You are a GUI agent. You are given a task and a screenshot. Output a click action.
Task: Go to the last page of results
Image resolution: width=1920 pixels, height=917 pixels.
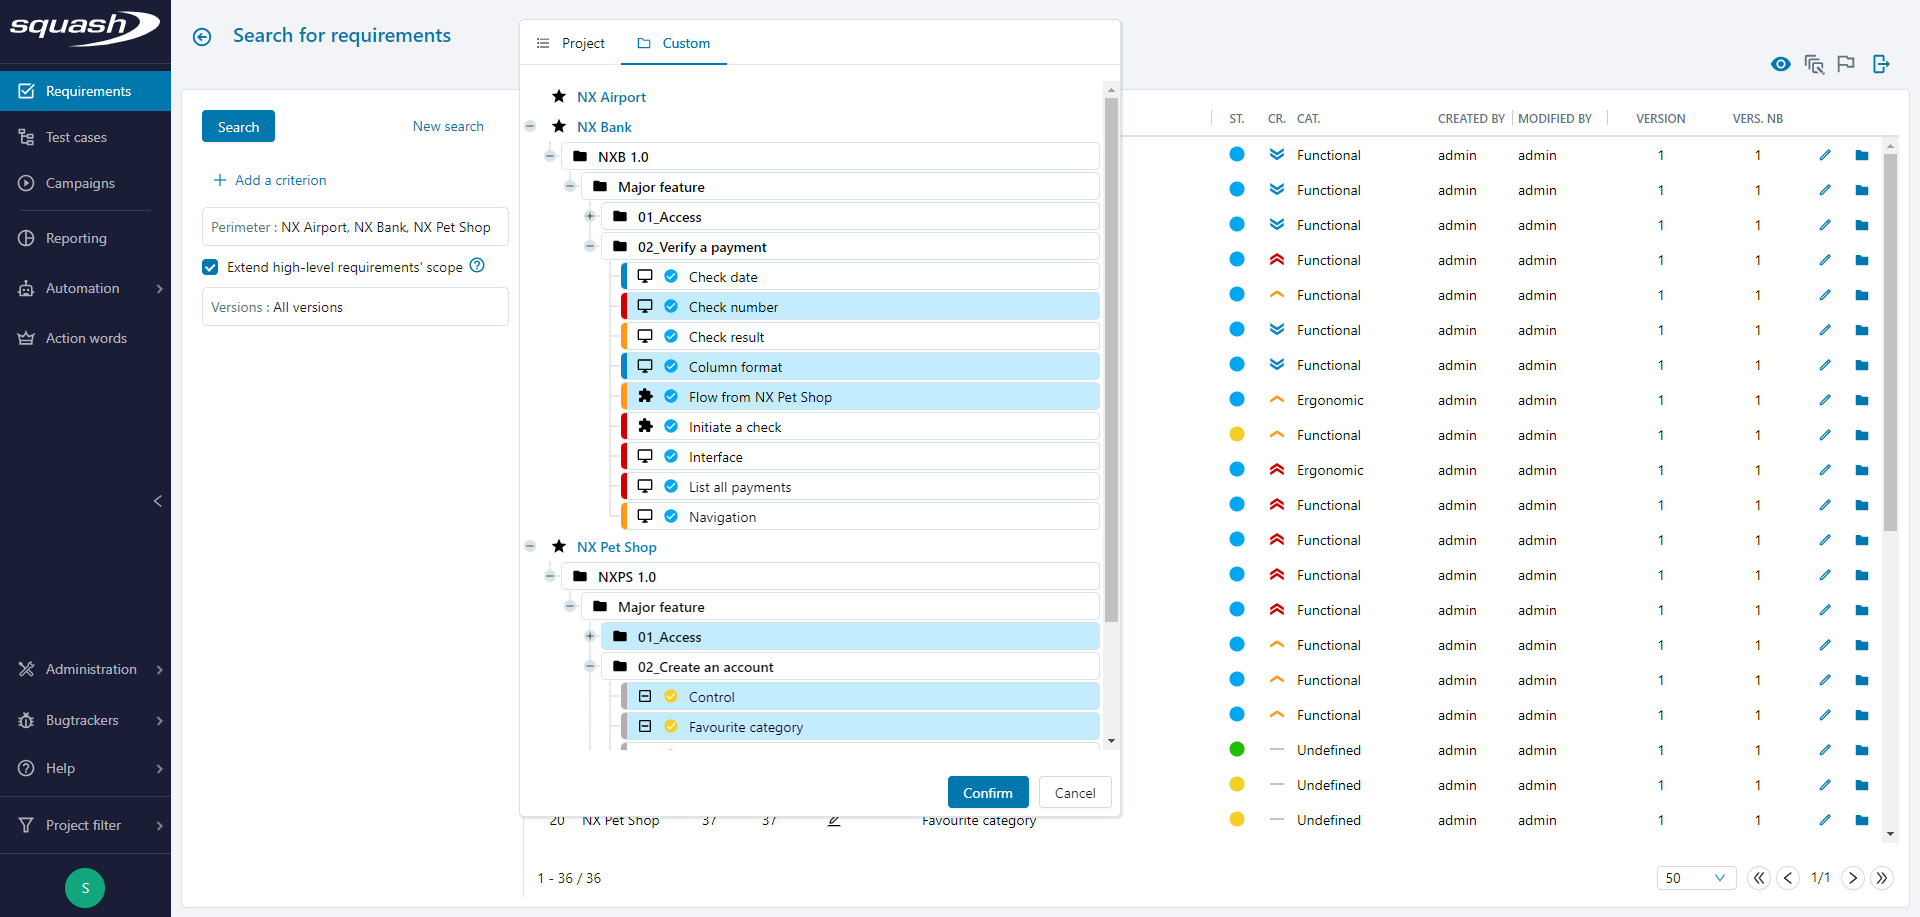pyautogui.click(x=1882, y=878)
